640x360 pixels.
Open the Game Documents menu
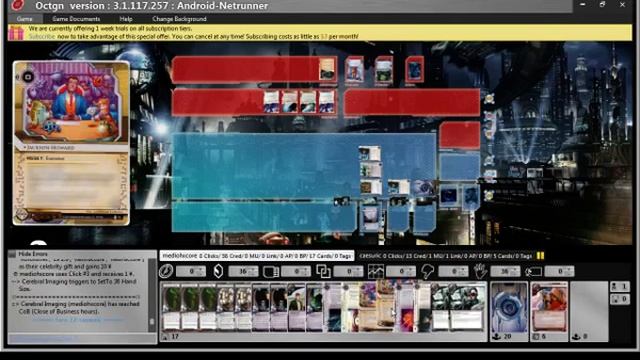click(x=76, y=19)
